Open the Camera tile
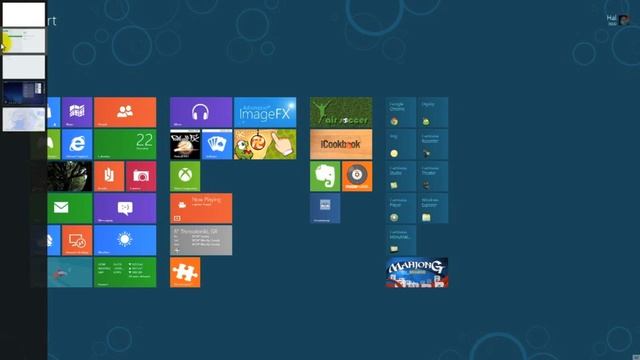The width and height of the screenshot is (640, 360). pos(141,176)
